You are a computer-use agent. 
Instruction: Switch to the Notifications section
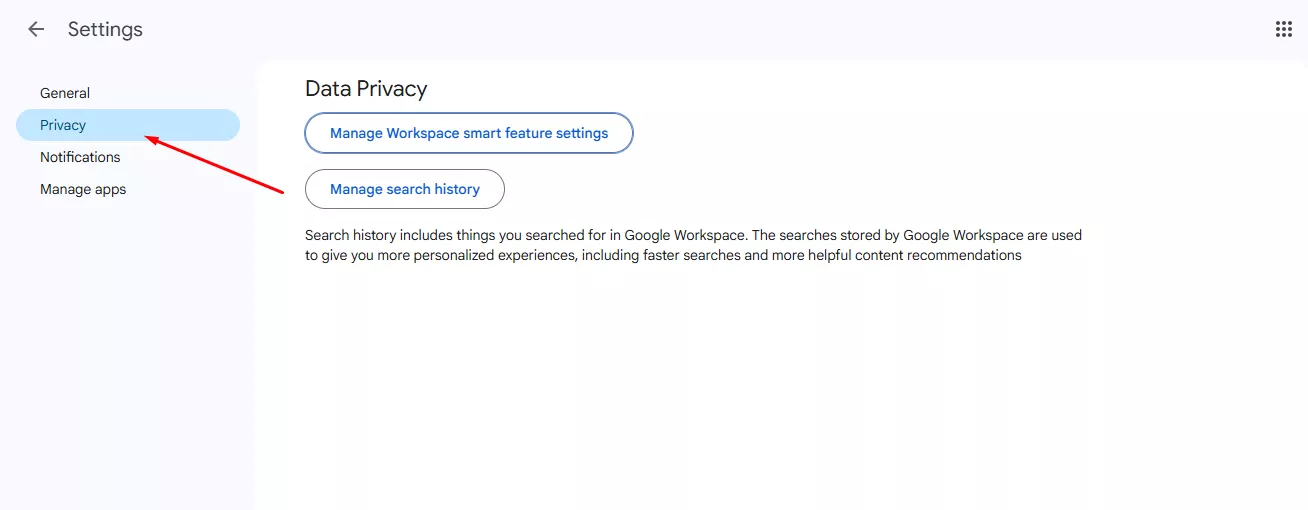pyautogui.click(x=80, y=157)
